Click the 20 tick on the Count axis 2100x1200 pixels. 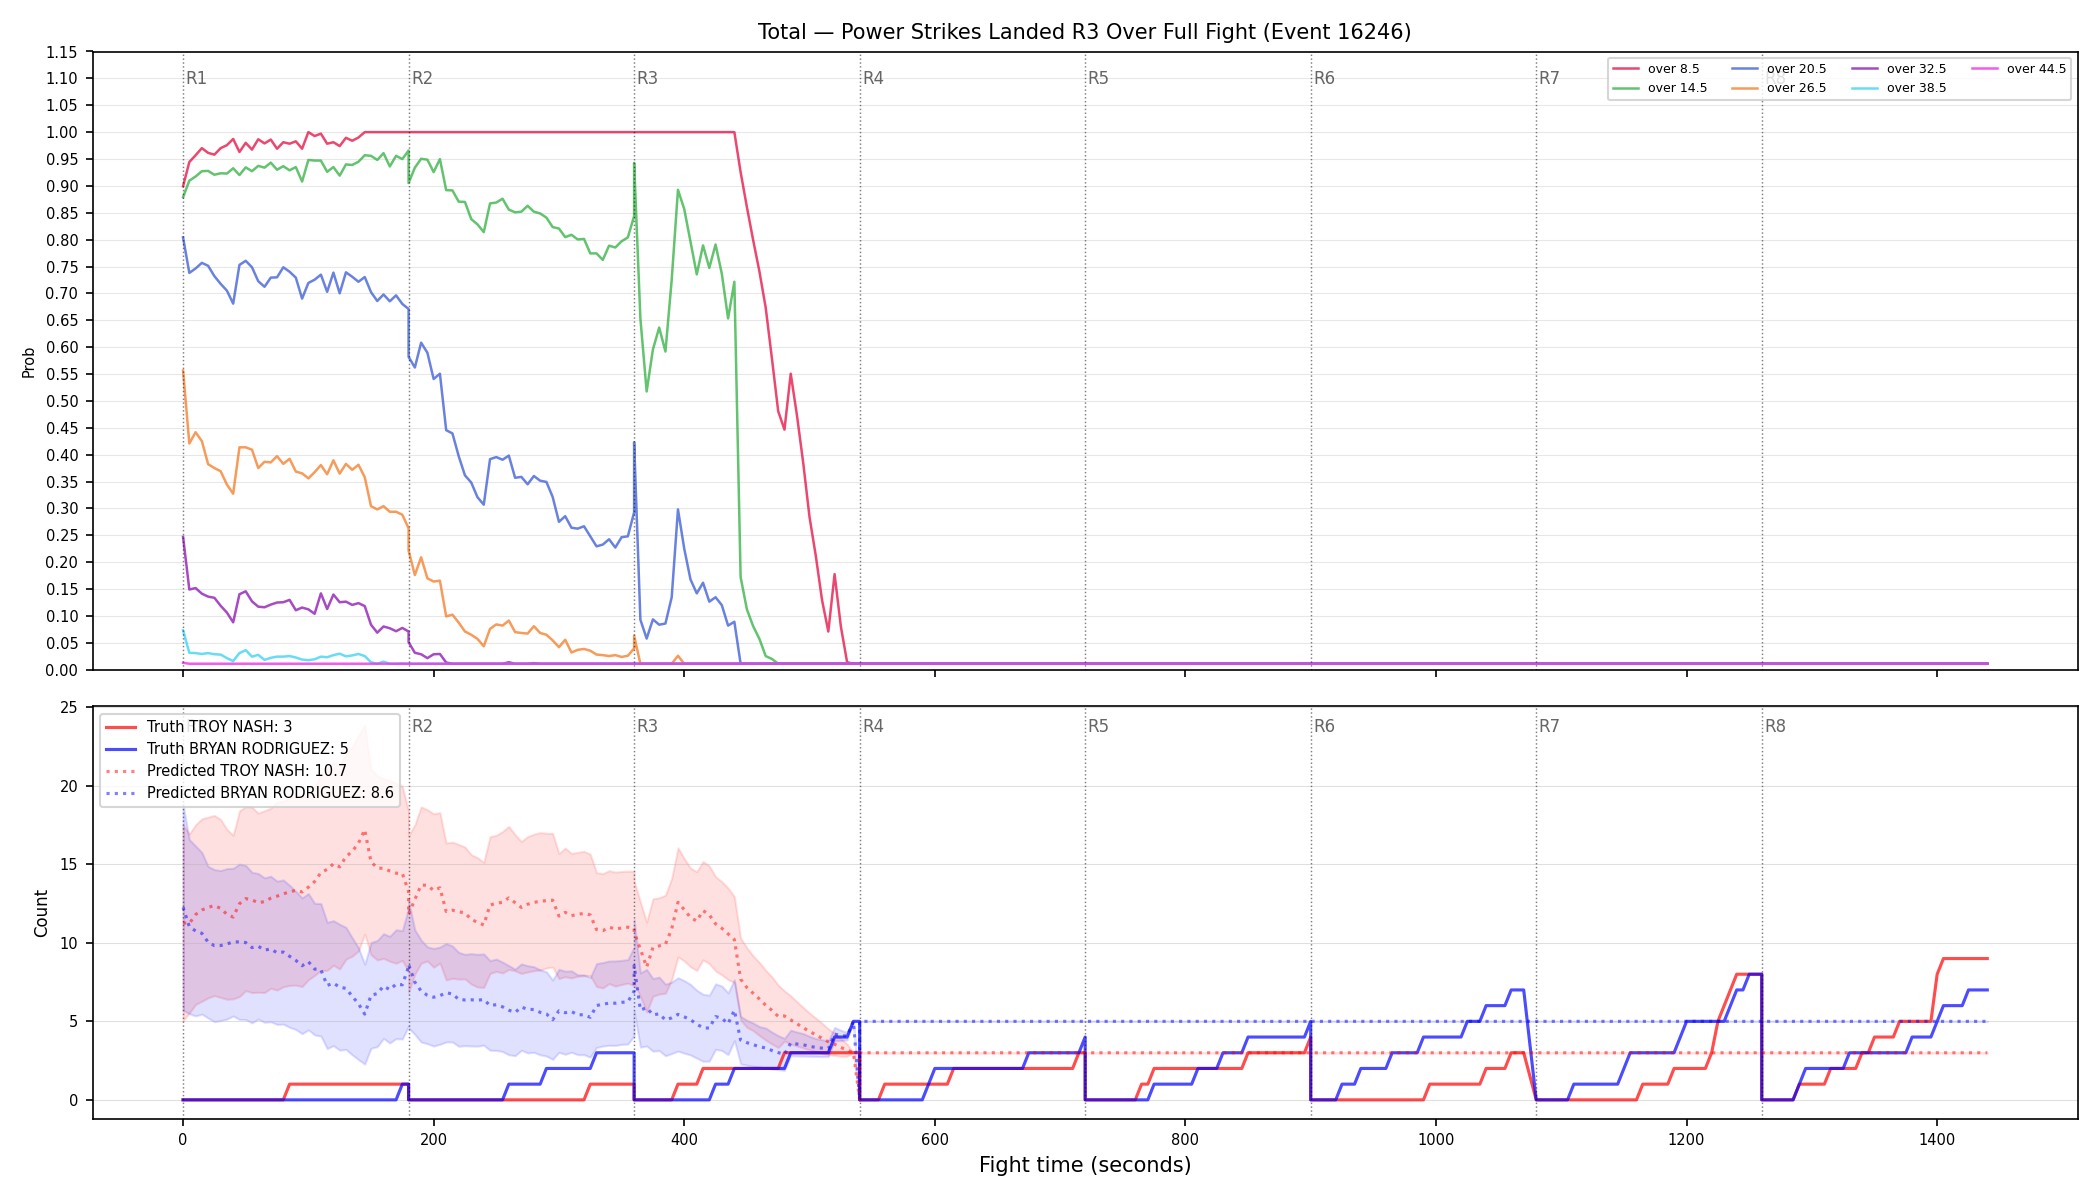pos(69,786)
